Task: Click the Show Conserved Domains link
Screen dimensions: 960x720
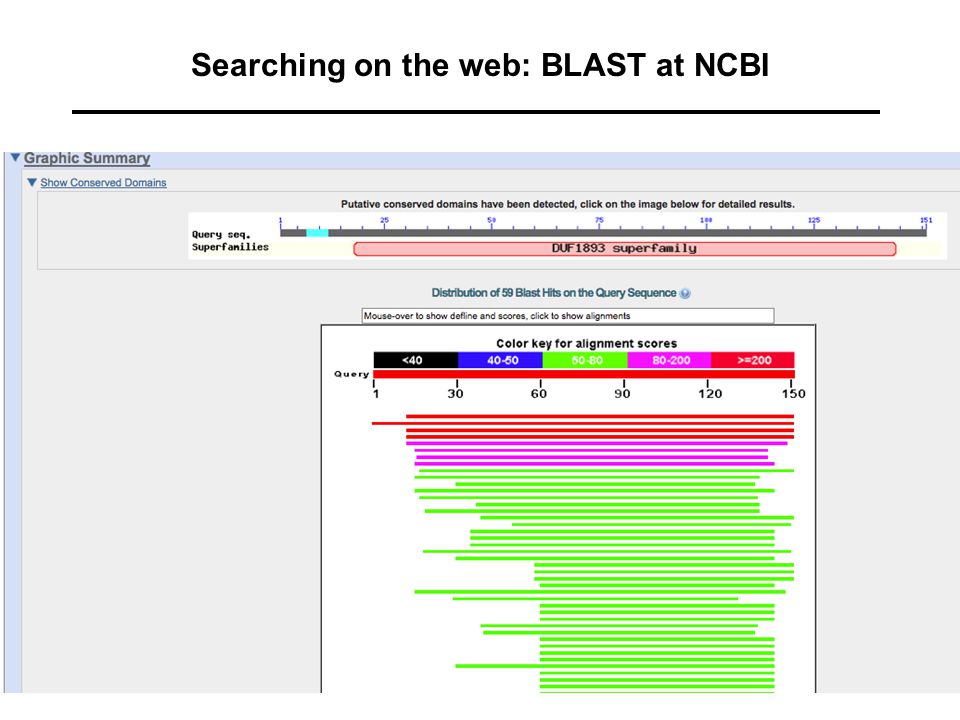Action: tap(103, 182)
